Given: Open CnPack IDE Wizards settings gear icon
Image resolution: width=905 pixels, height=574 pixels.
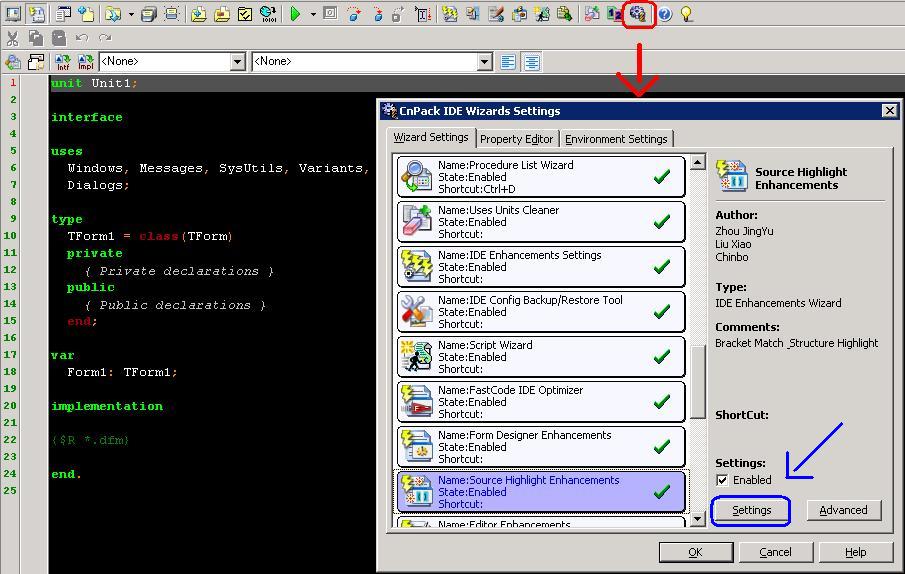Looking at the screenshot, I should pos(638,14).
